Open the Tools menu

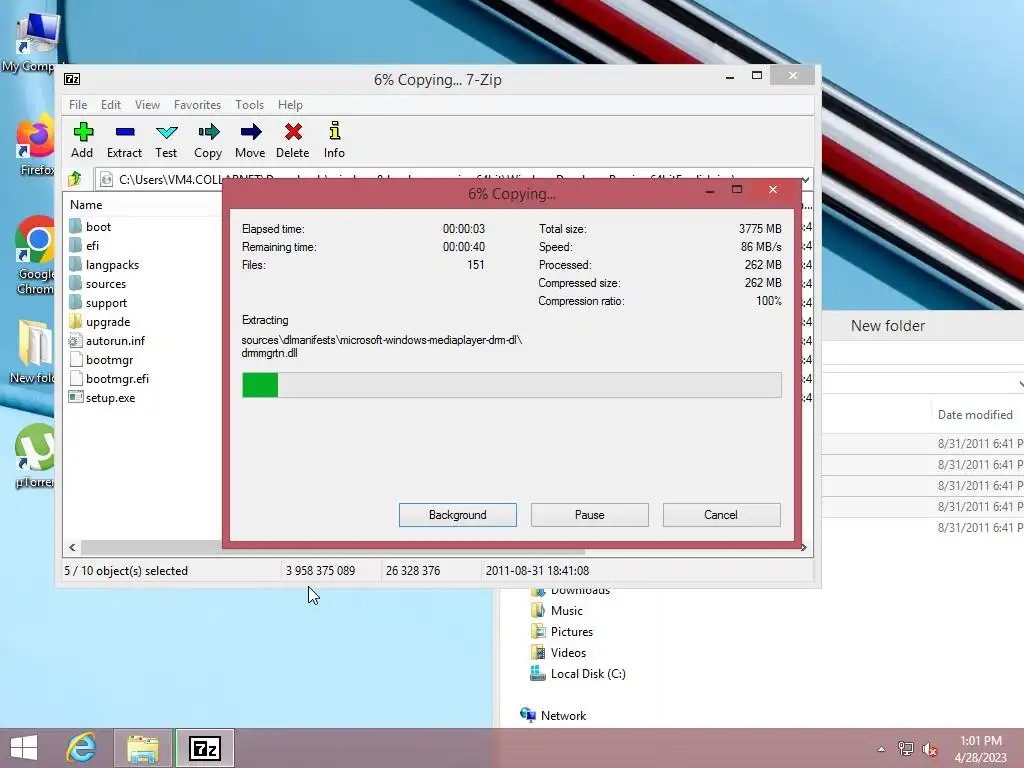[x=249, y=104]
